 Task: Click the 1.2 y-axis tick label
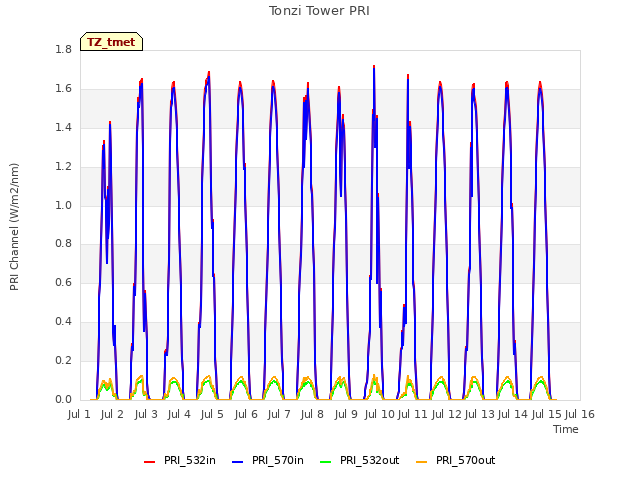(63, 167)
